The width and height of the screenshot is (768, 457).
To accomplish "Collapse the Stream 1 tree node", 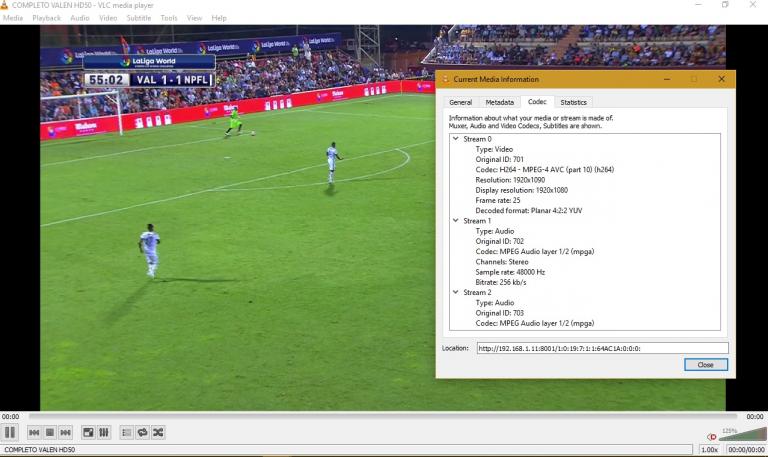I will pyautogui.click(x=456, y=220).
